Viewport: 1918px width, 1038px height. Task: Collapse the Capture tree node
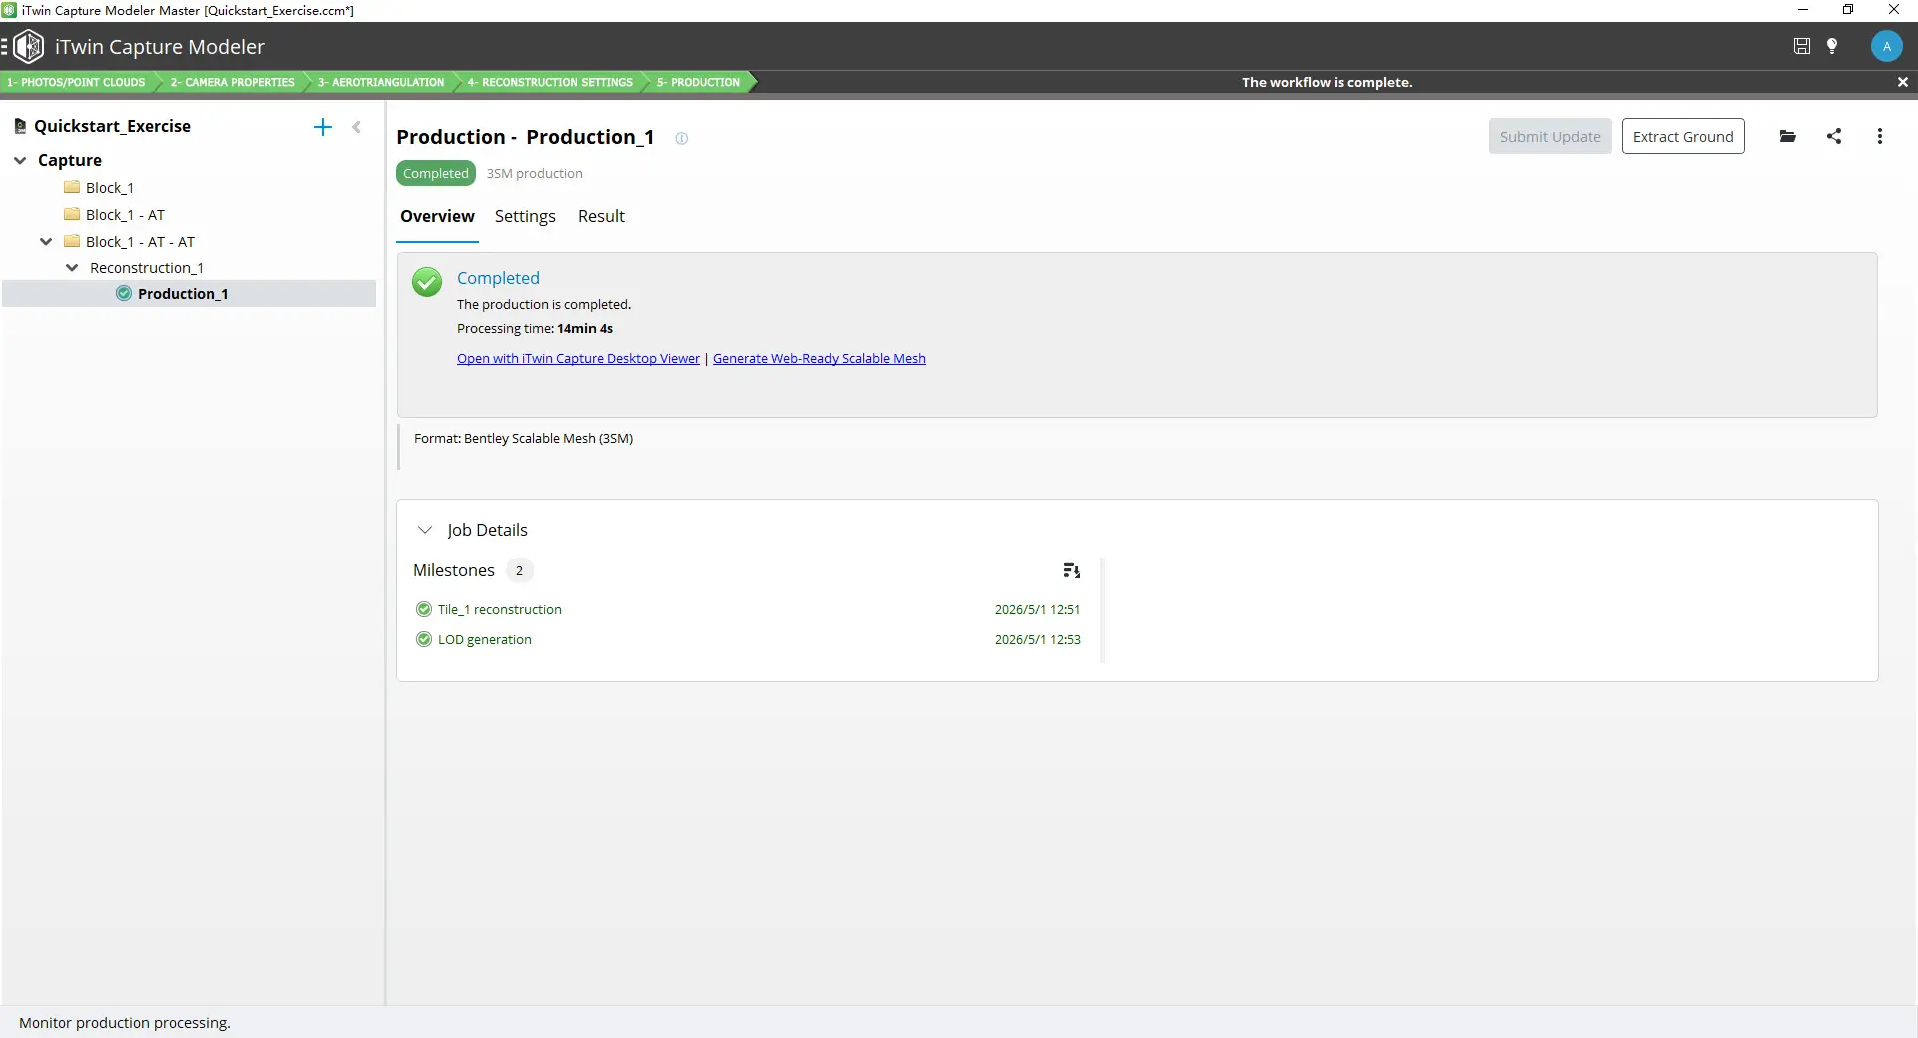[x=20, y=160]
